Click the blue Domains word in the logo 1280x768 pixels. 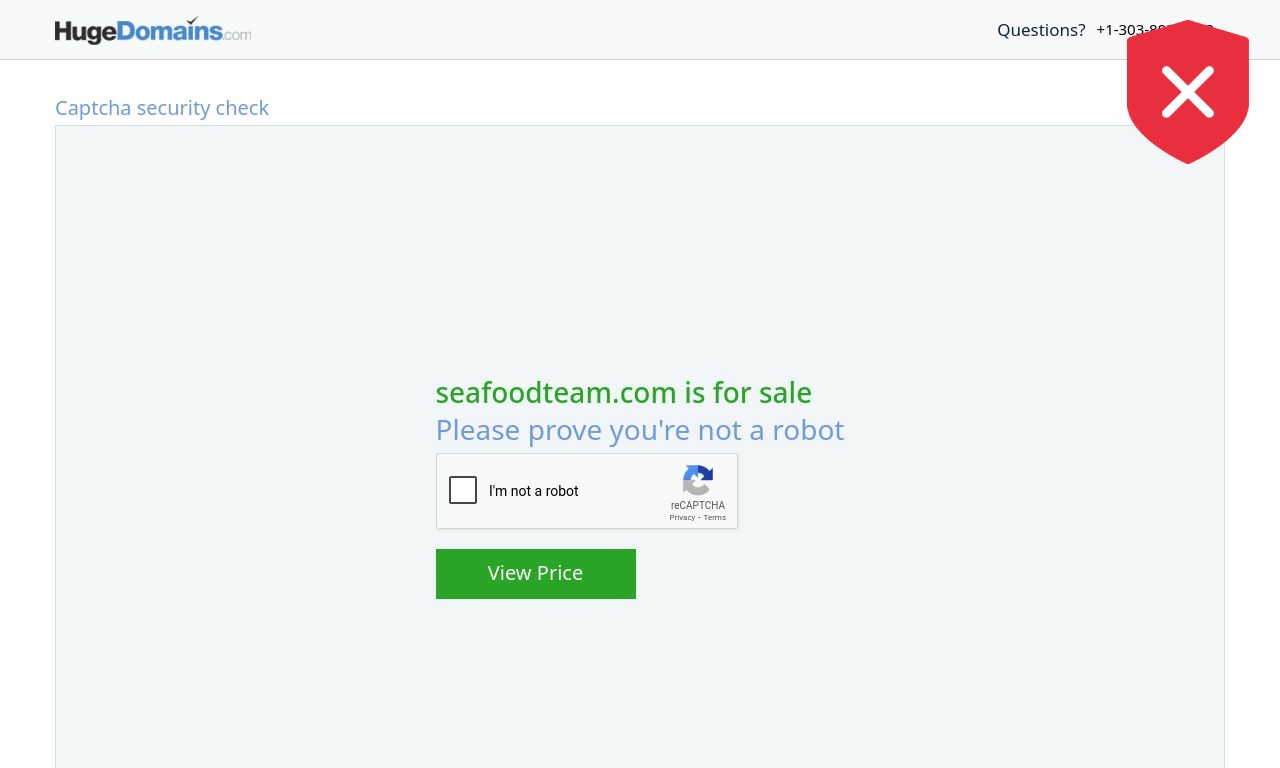point(170,31)
